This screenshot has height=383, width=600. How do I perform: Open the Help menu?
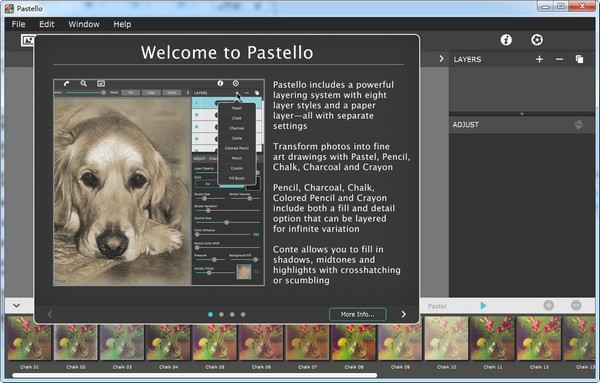tap(122, 24)
